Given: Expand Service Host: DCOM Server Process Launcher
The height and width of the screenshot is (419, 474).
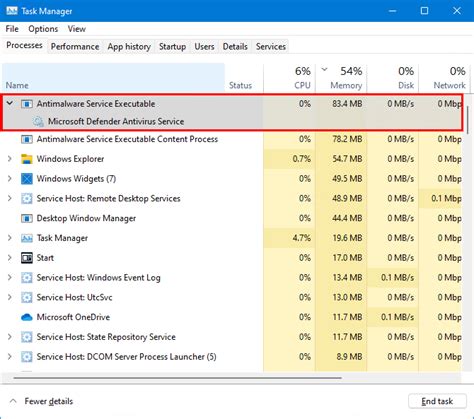Looking at the screenshot, I should coord(10,357).
